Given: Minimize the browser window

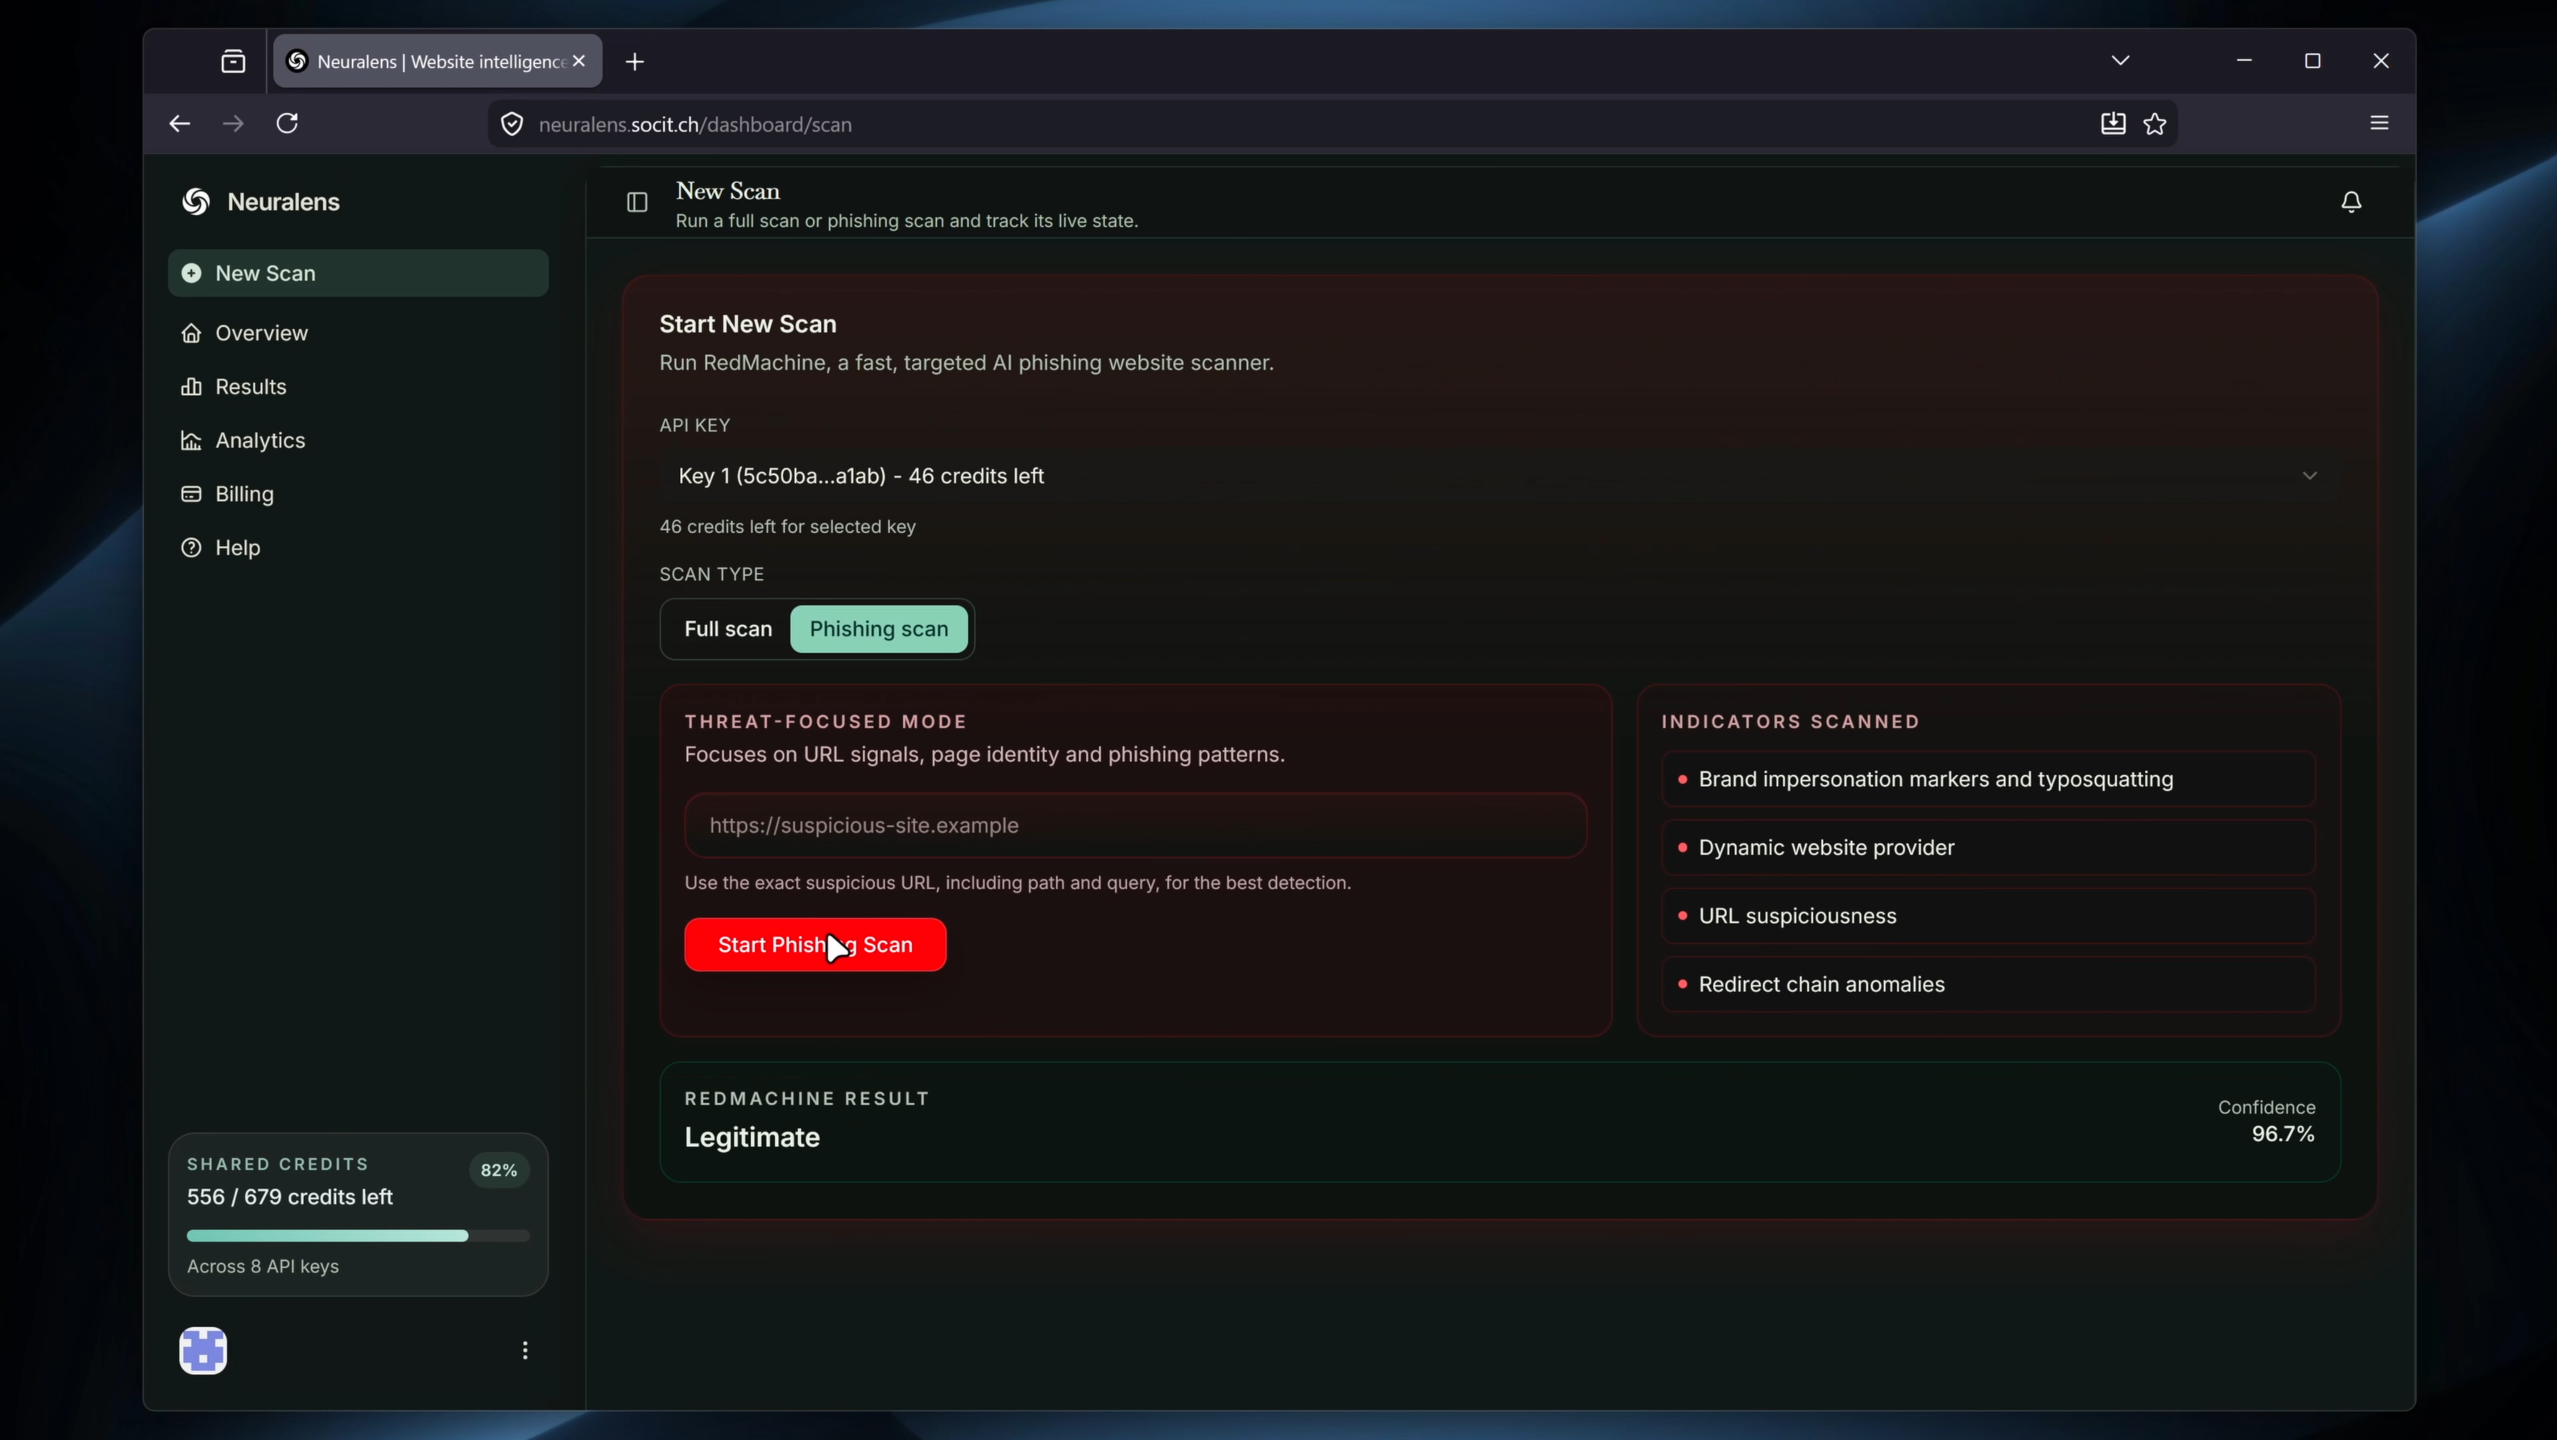Looking at the screenshot, I should pos(2244,61).
